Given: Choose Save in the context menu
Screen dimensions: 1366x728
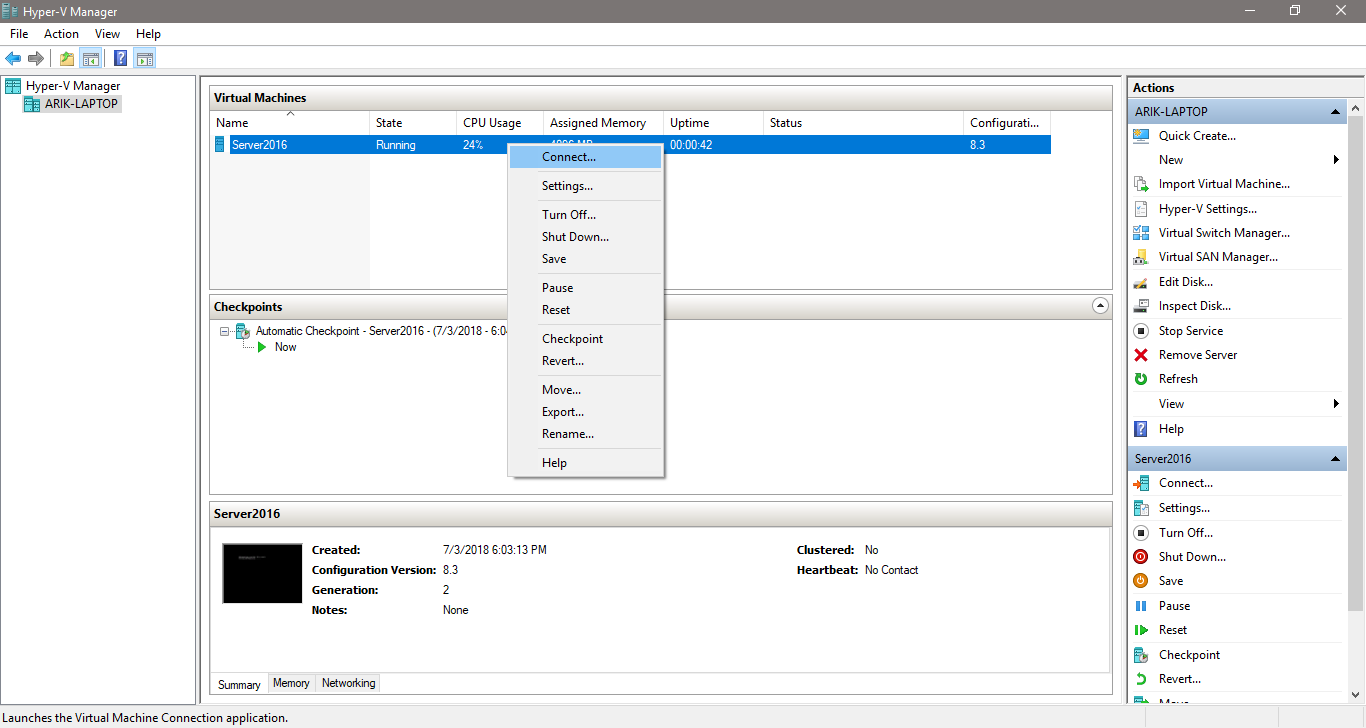Looking at the screenshot, I should click(x=585, y=259).
